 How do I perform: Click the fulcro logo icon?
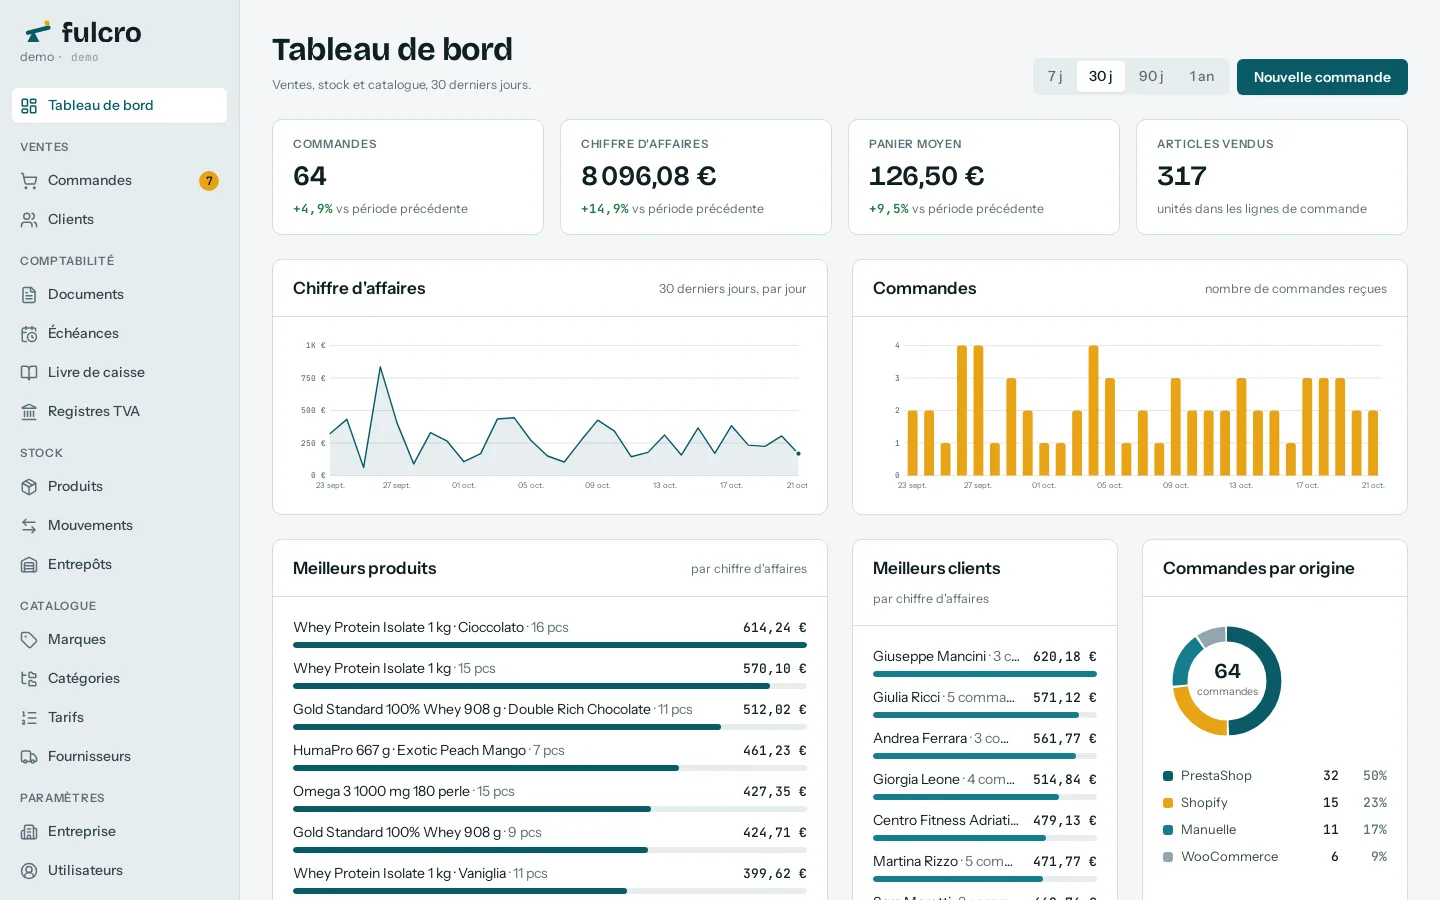pyautogui.click(x=38, y=32)
